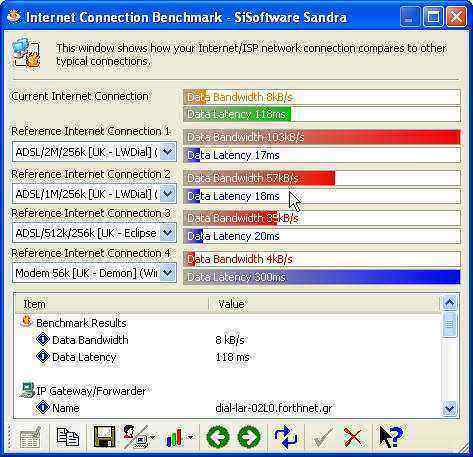Click the Reference Internet Connection 2 label
The width and height of the screenshot is (473, 457).
click(x=91, y=174)
